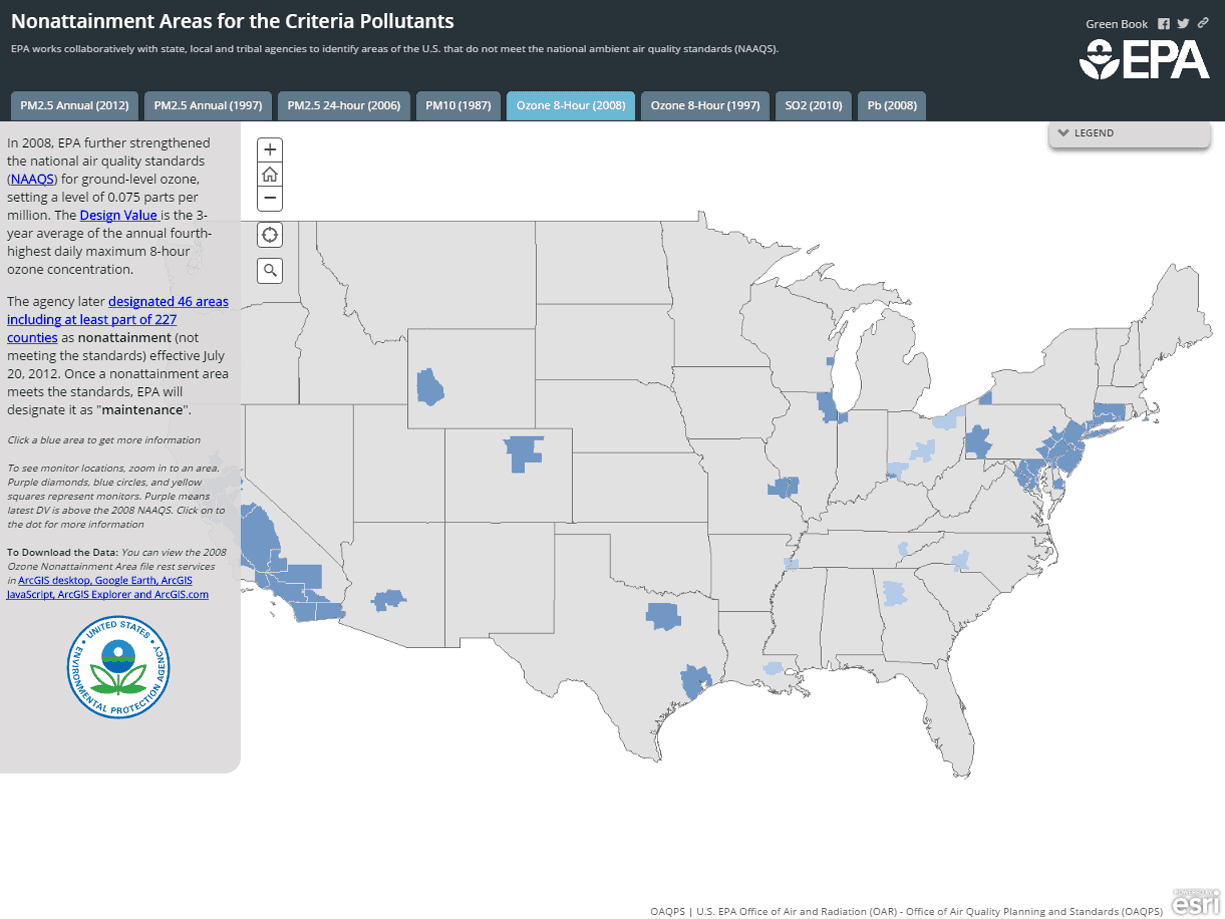Share the page on Facebook
Image resolution: width=1225 pixels, height=919 pixels.
pos(1164,24)
